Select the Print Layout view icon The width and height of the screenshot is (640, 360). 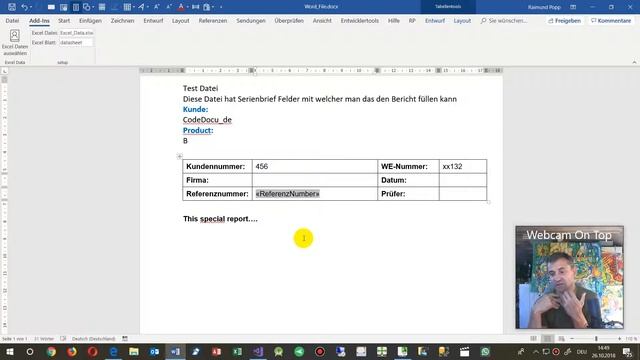click(x=548, y=339)
